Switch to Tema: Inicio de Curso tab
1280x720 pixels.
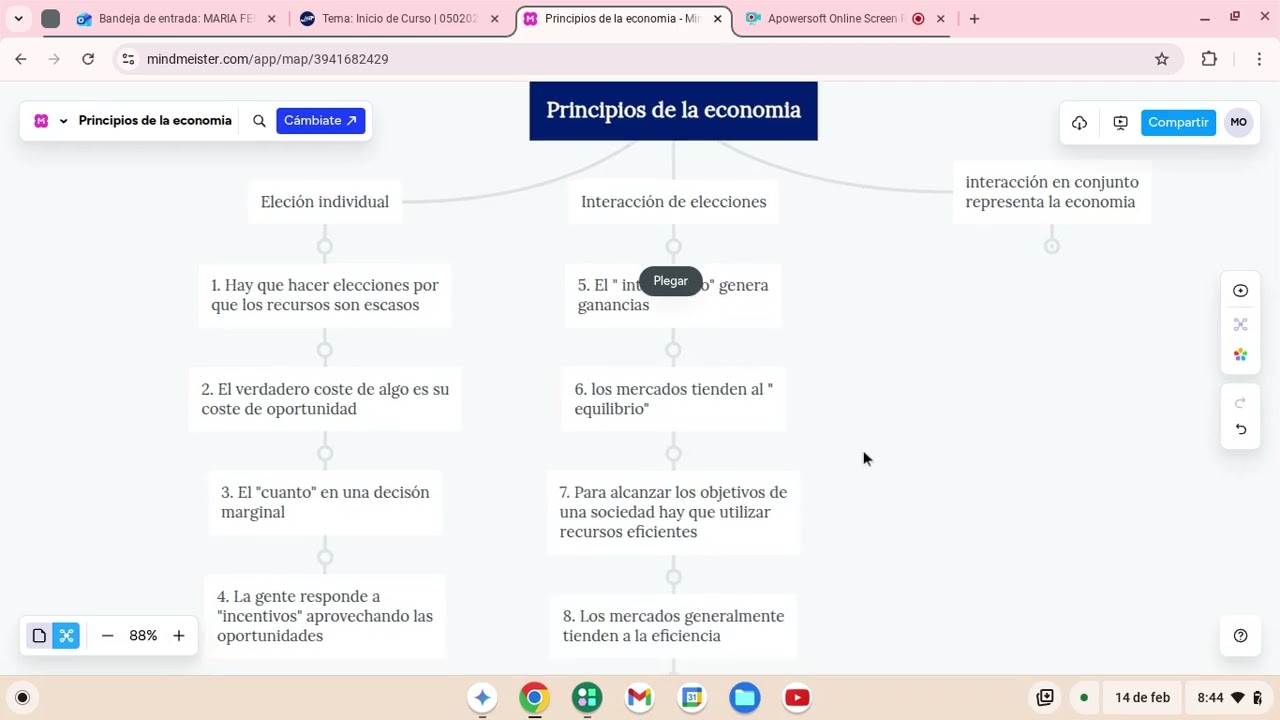click(397, 19)
